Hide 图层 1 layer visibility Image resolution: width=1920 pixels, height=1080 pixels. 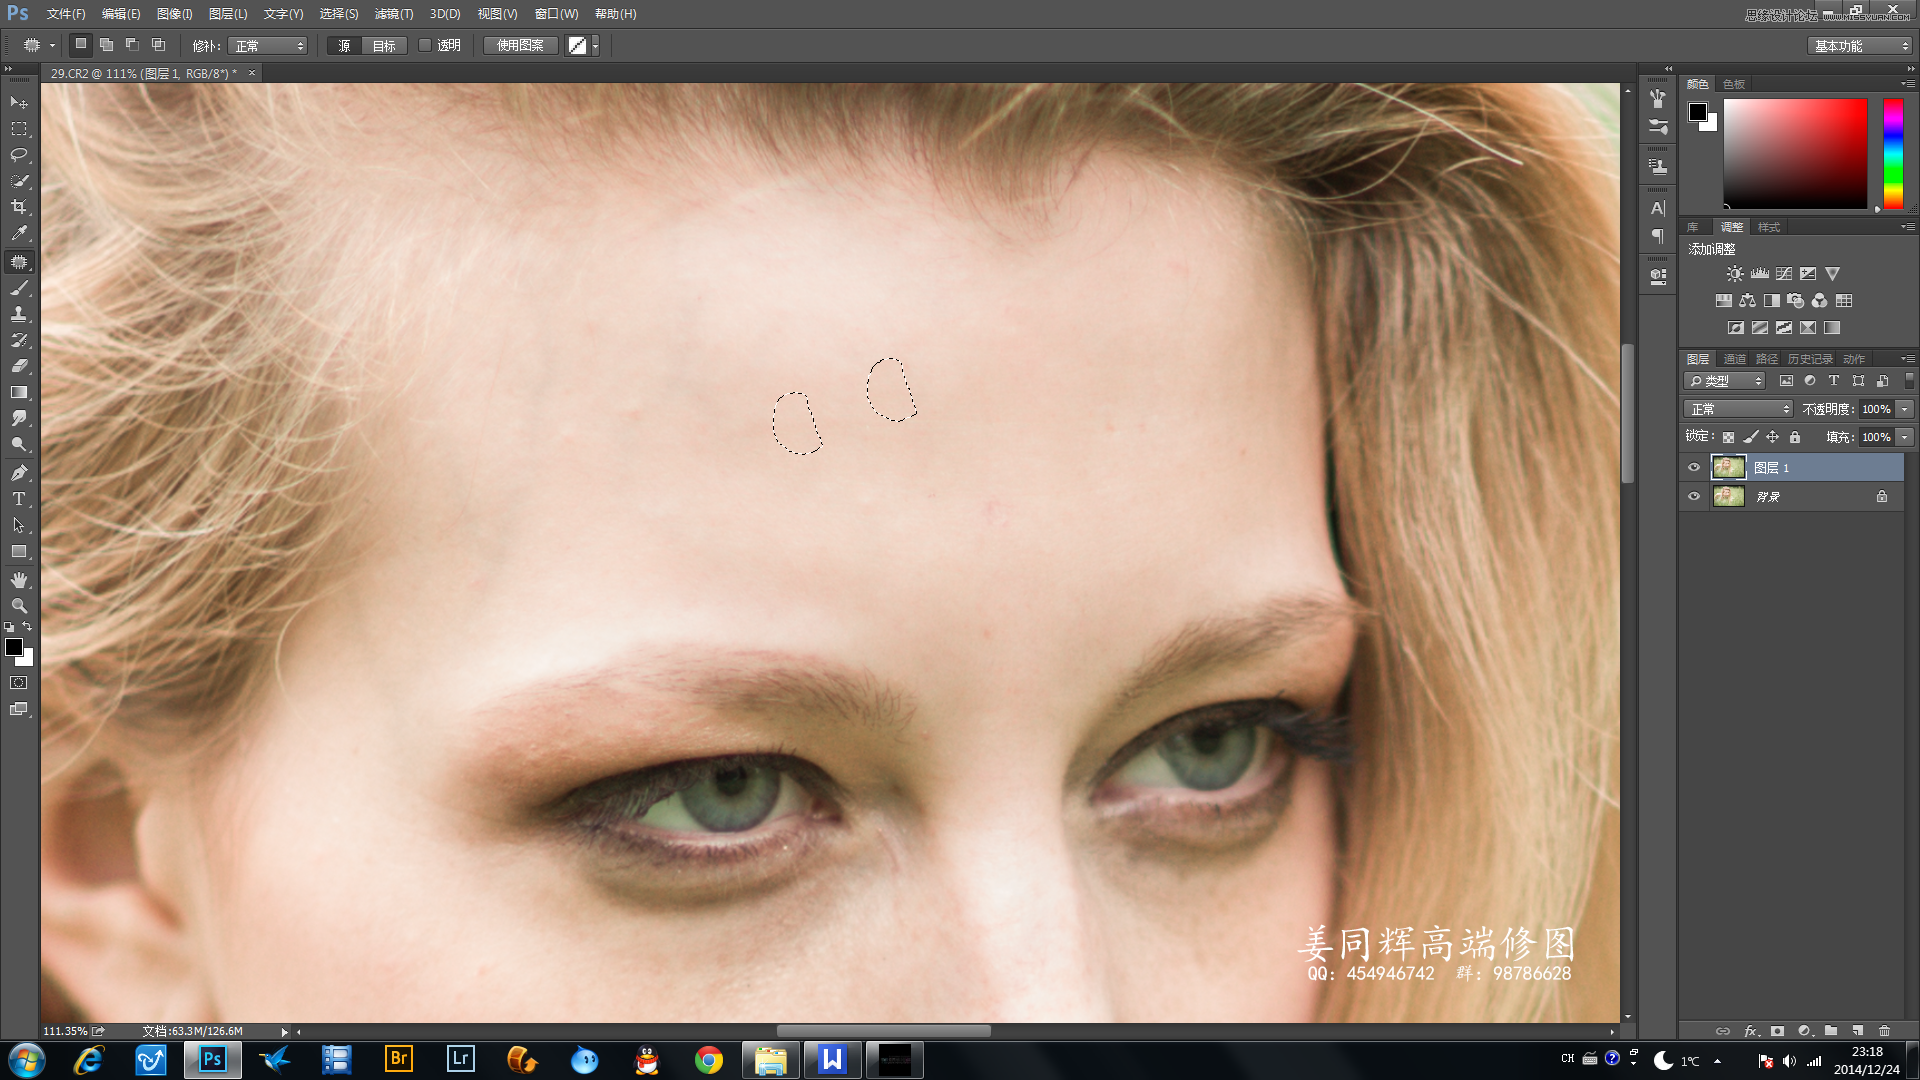click(x=1694, y=467)
